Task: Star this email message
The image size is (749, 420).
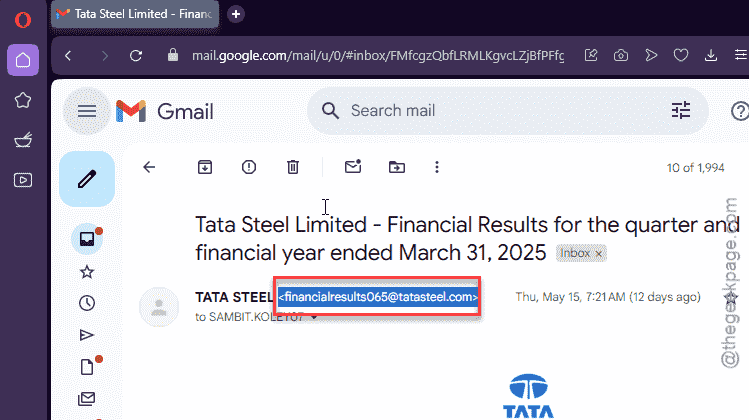Action: point(731,297)
